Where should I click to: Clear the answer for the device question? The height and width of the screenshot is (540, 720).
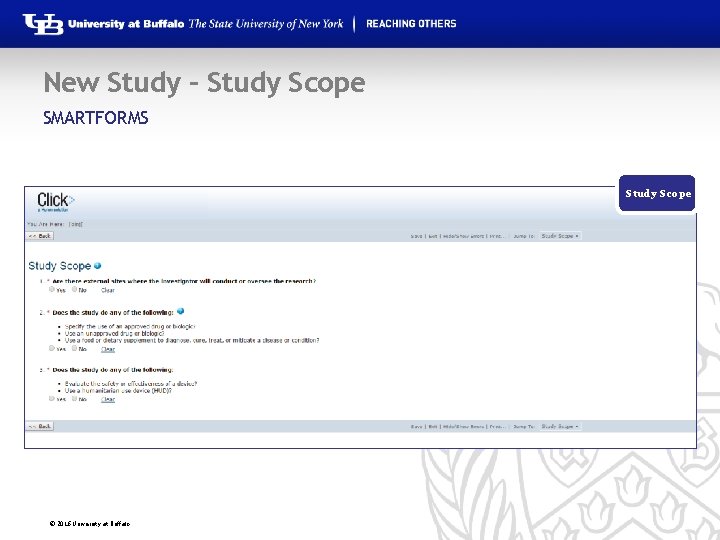point(108,399)
